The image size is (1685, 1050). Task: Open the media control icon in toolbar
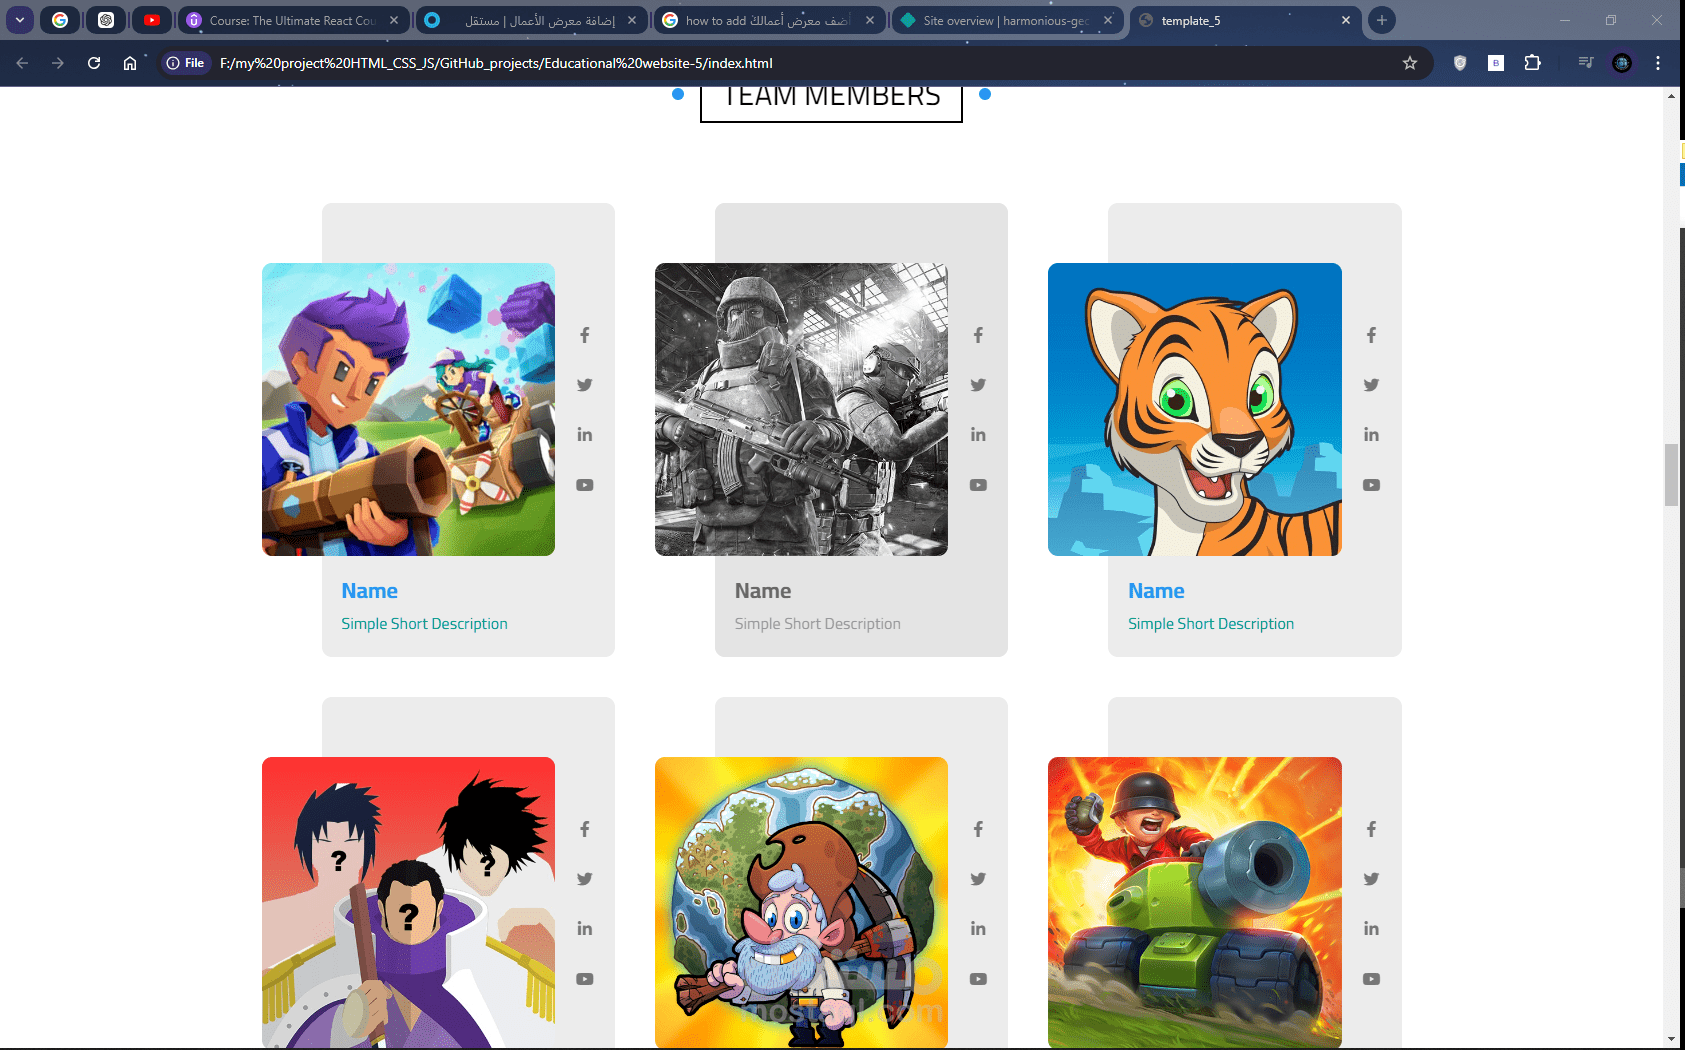click(1586, 63)
